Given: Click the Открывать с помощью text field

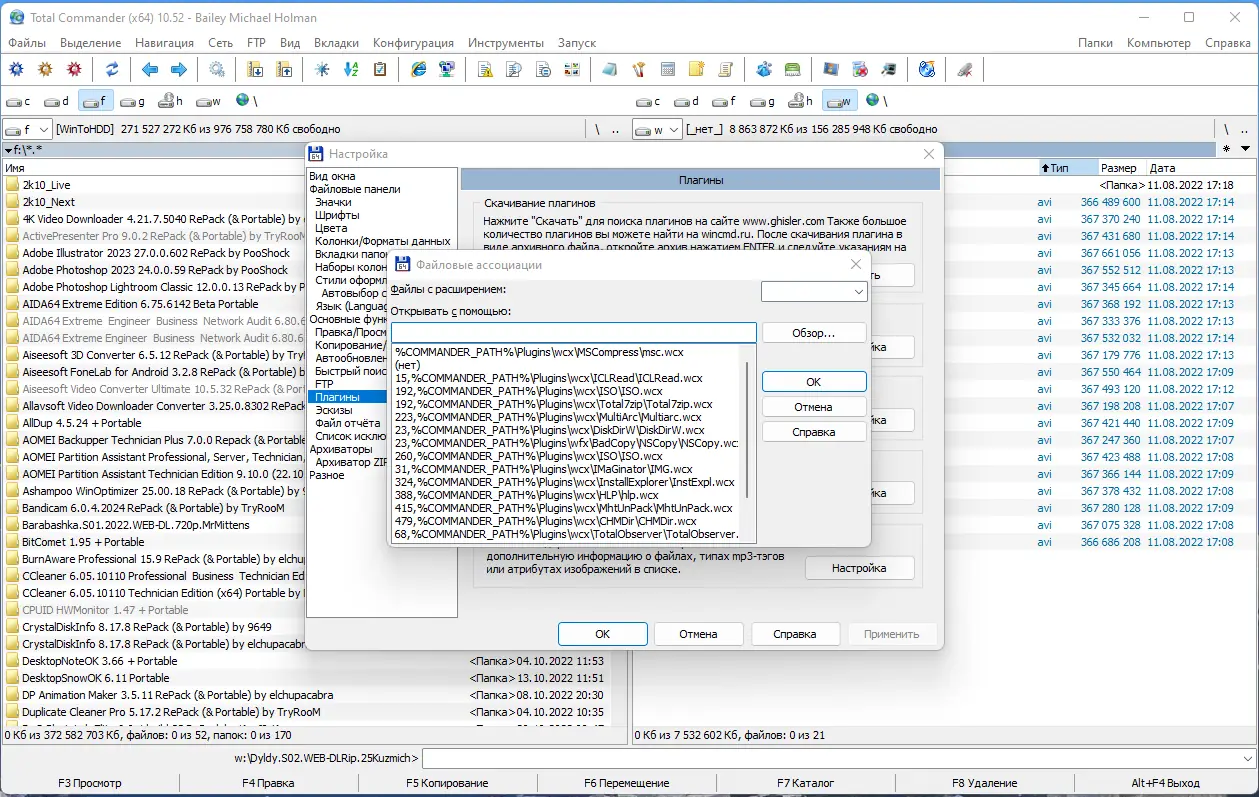Looking at the screenshot, I should coord(574,332).
